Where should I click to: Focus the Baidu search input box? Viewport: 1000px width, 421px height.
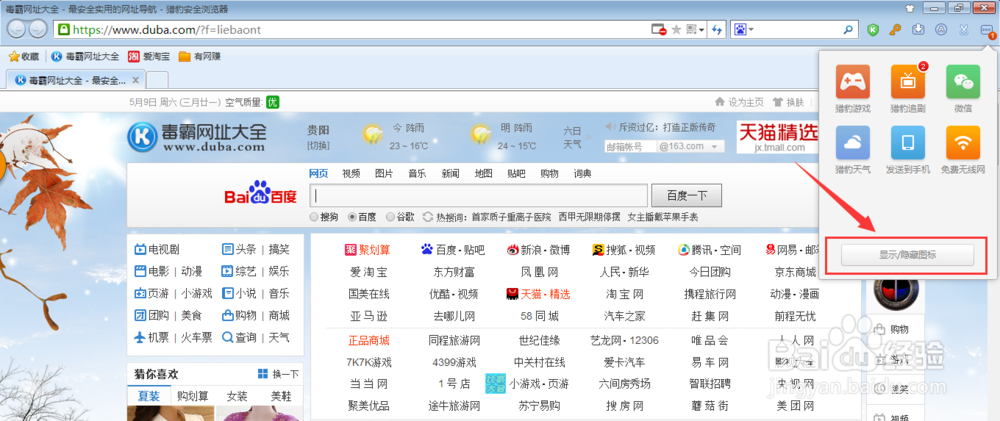click(x=478, y=195)
